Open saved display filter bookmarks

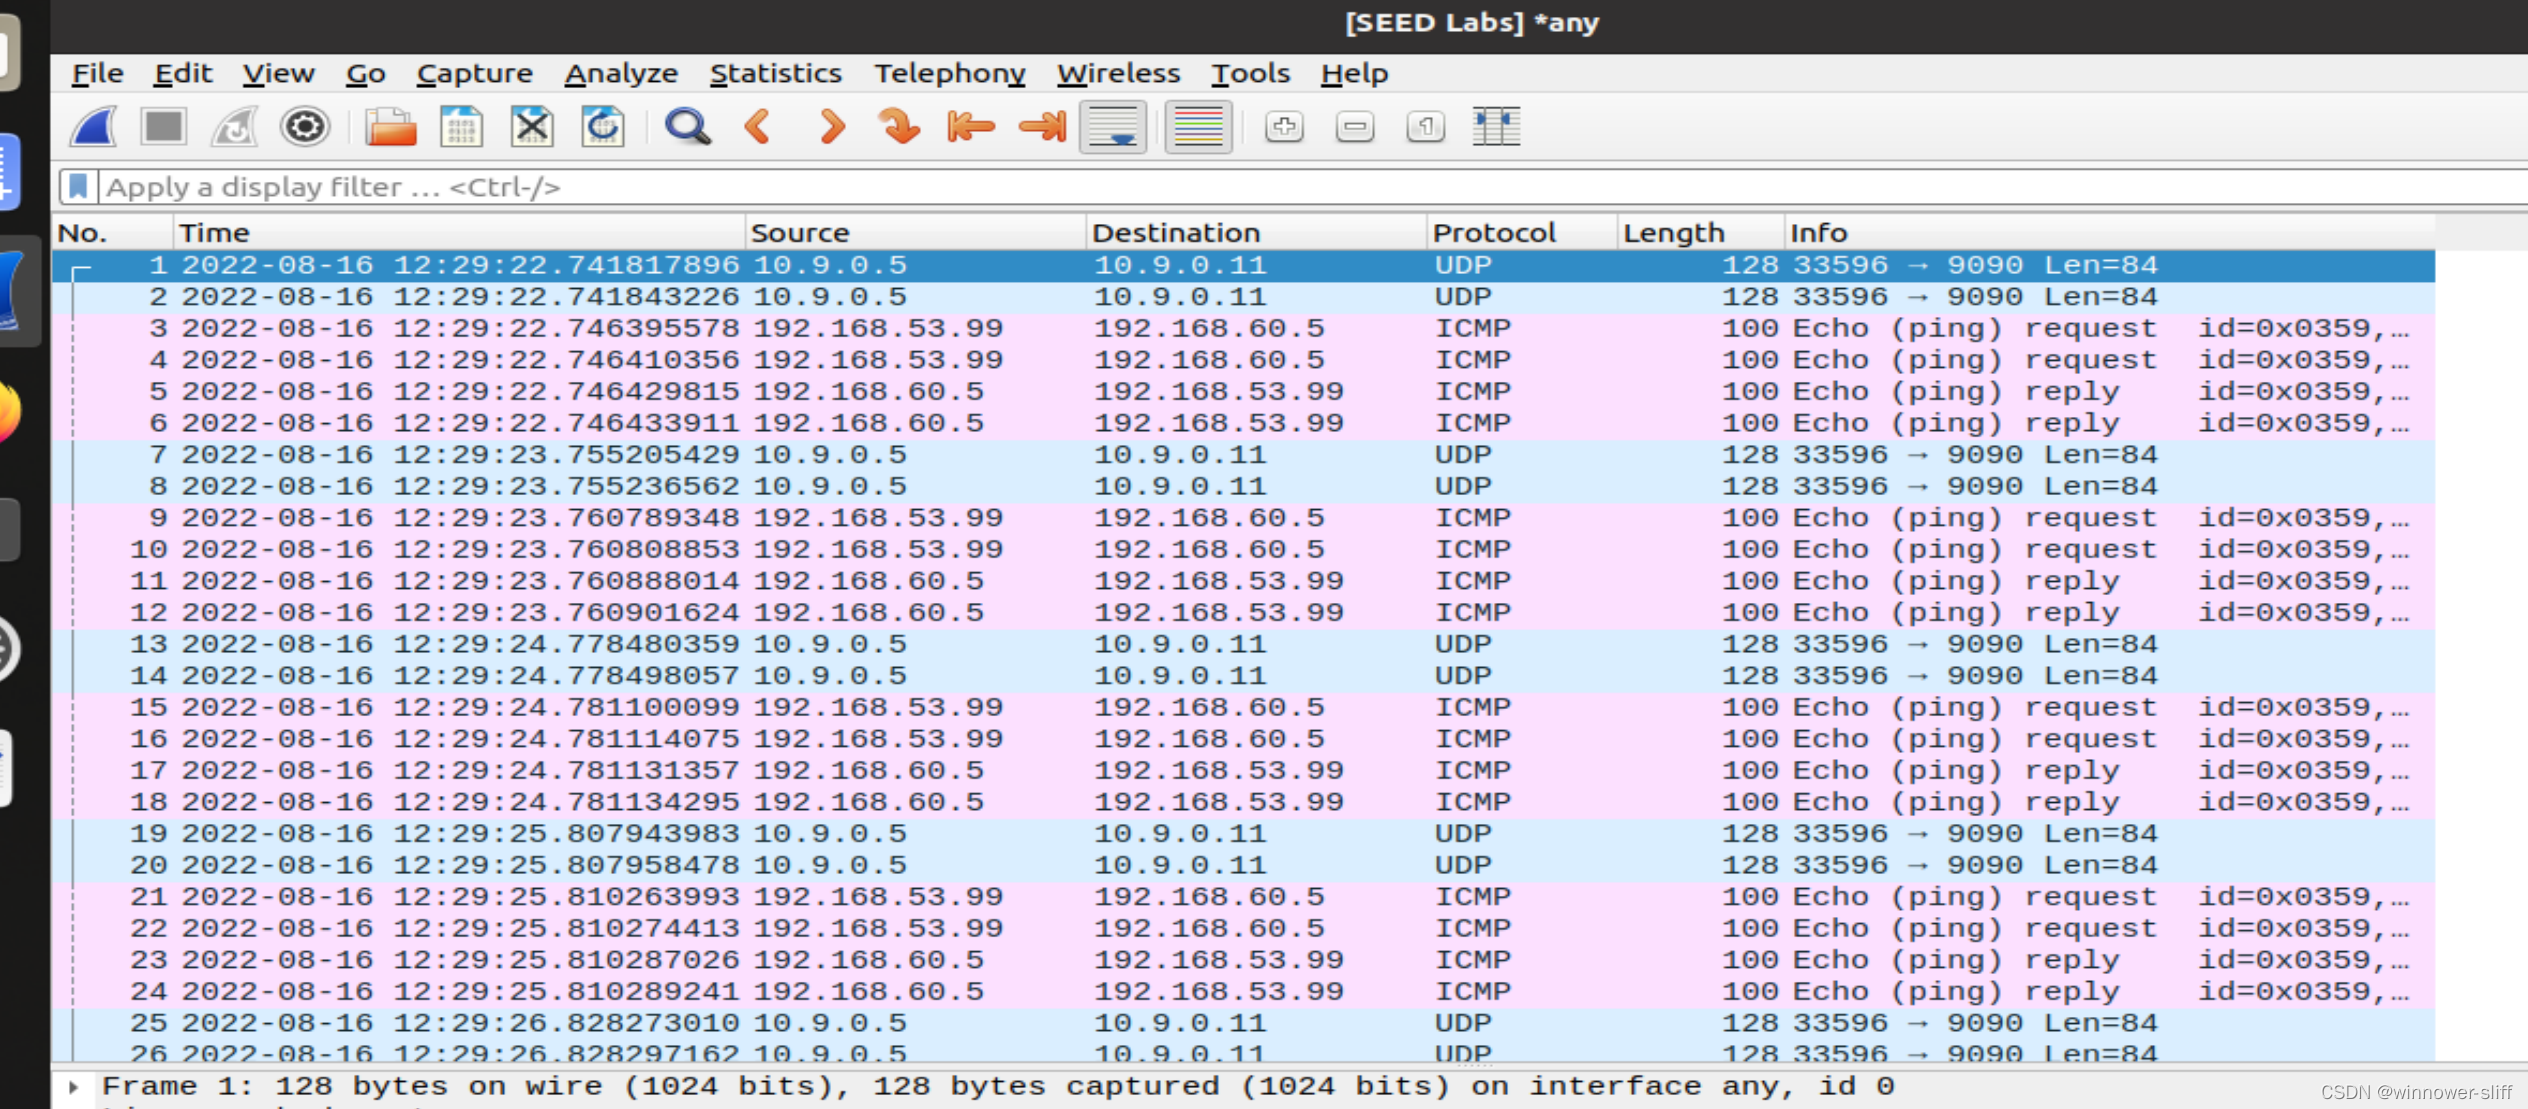80,186
